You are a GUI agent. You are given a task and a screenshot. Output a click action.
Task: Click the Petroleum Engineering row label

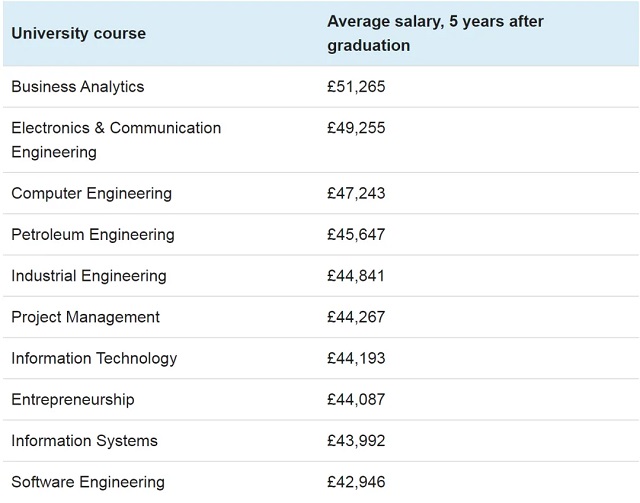click(93, 235)
